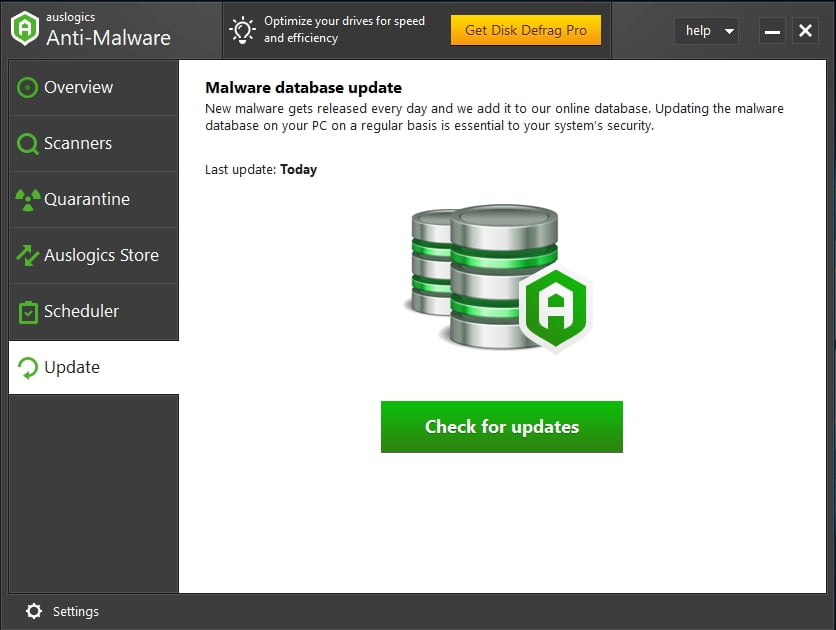The height and width of the screenshot is (630, 836).
Task: Expand the help dropdown menu
Action: [x=706, y=31]
